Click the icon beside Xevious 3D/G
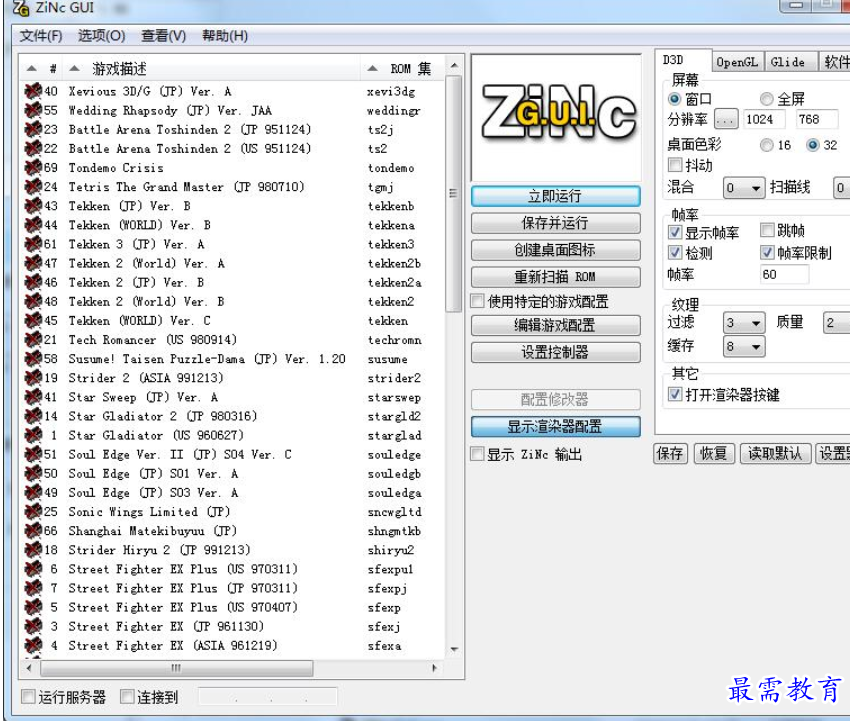 click(x=33, y=91)
